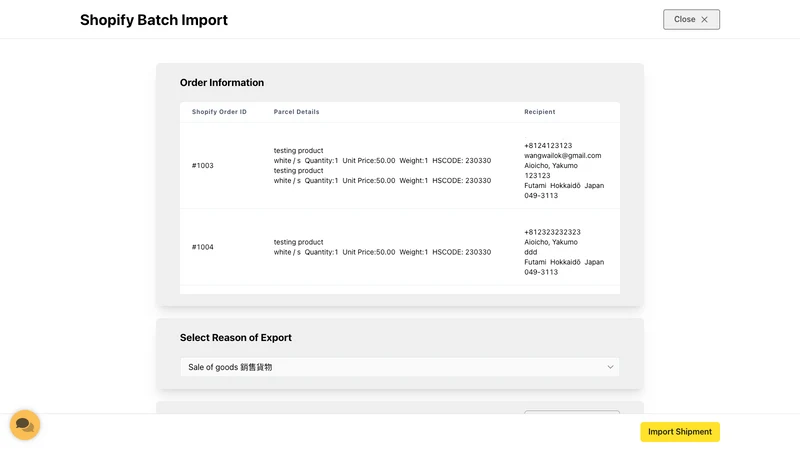Click recipient text '123123' in order #1003
Screen dimensions: 800x450
(537, 176)
